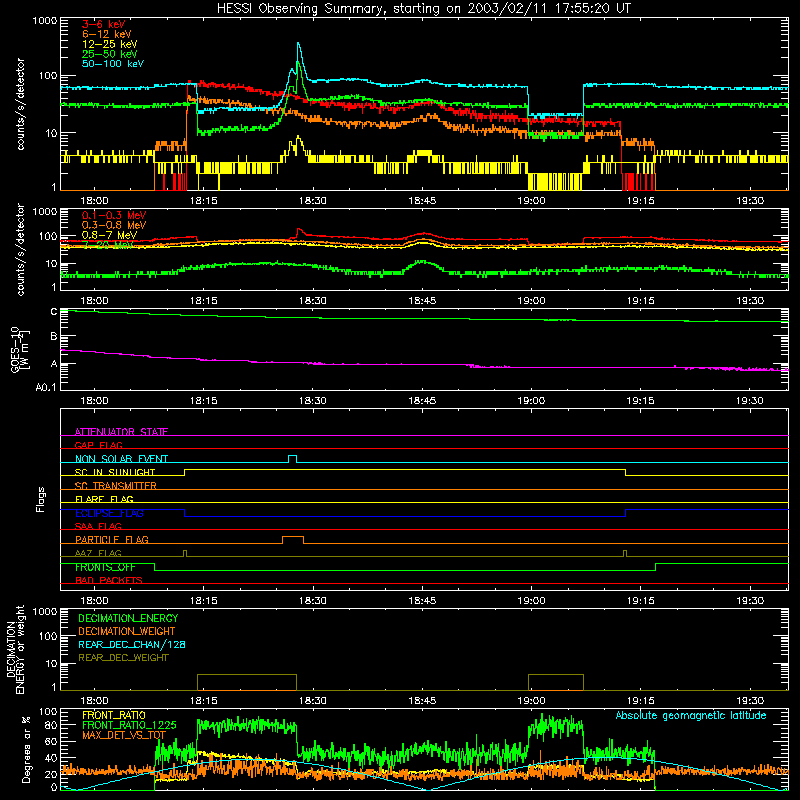800x800 pixels.
Task: Click the 18:30 tick below top keV plot
Action: click(x=313, y=201)
